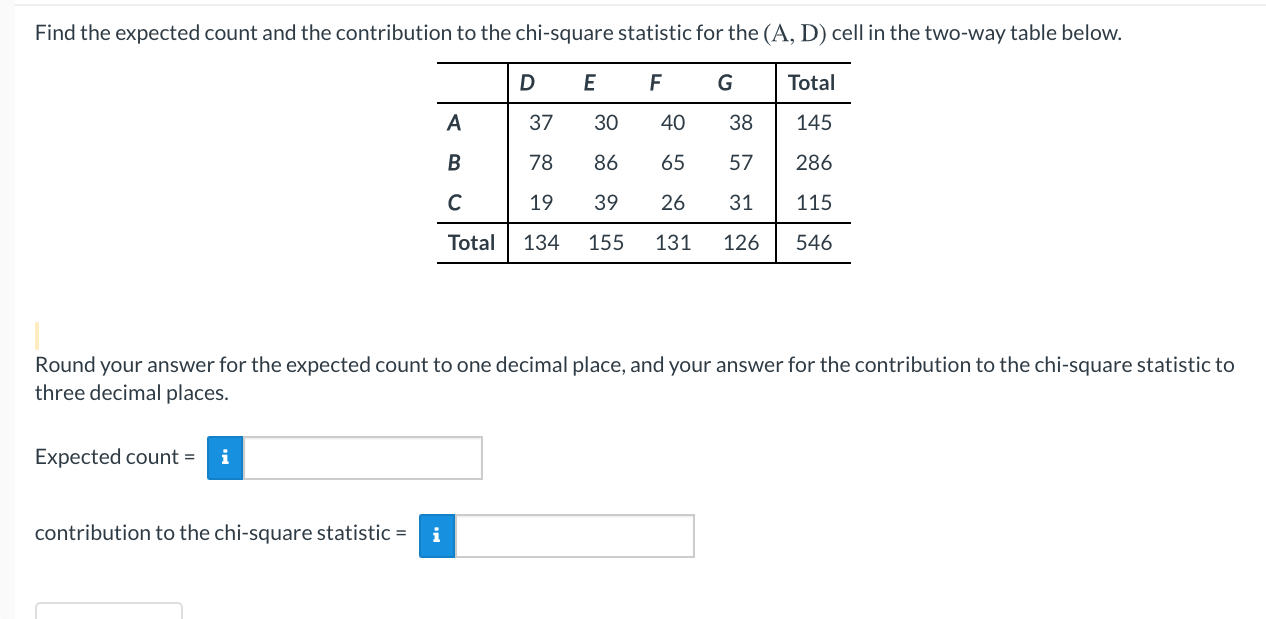The width and height of the screenshot is (1266, 619).
Task: Click the column header F
Action: tap(654, 82)
